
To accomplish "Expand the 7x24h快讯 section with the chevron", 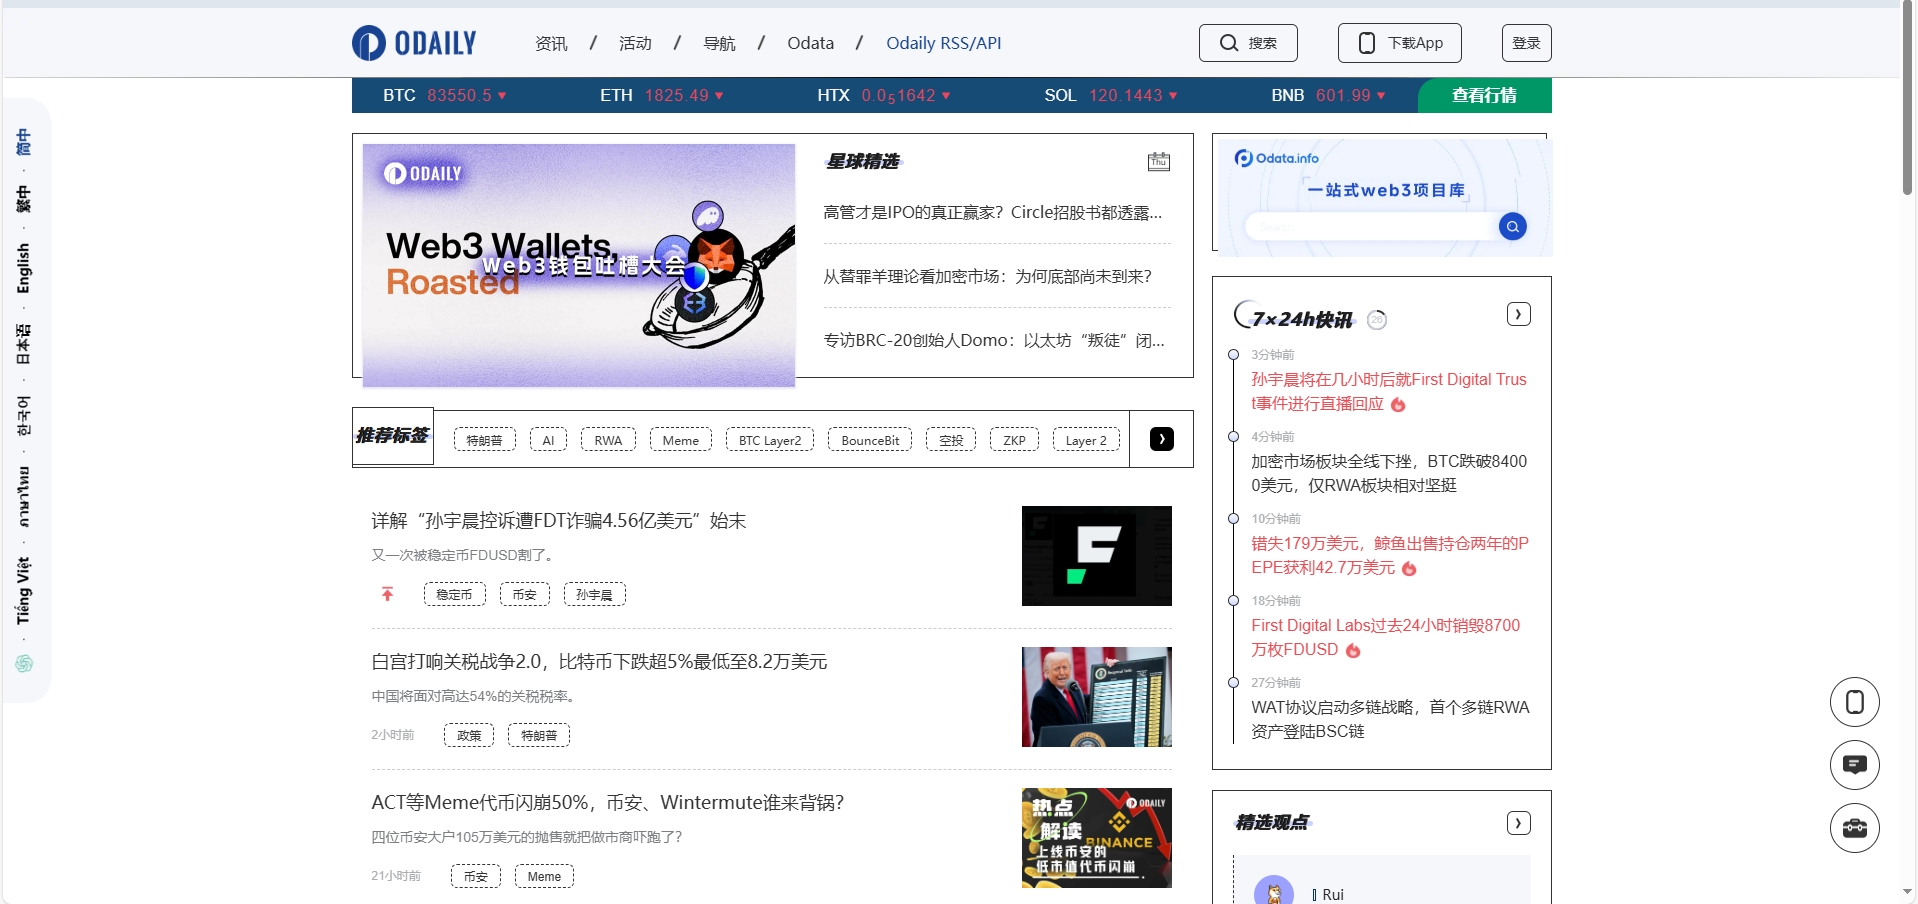I will [x=1518, y=314].
